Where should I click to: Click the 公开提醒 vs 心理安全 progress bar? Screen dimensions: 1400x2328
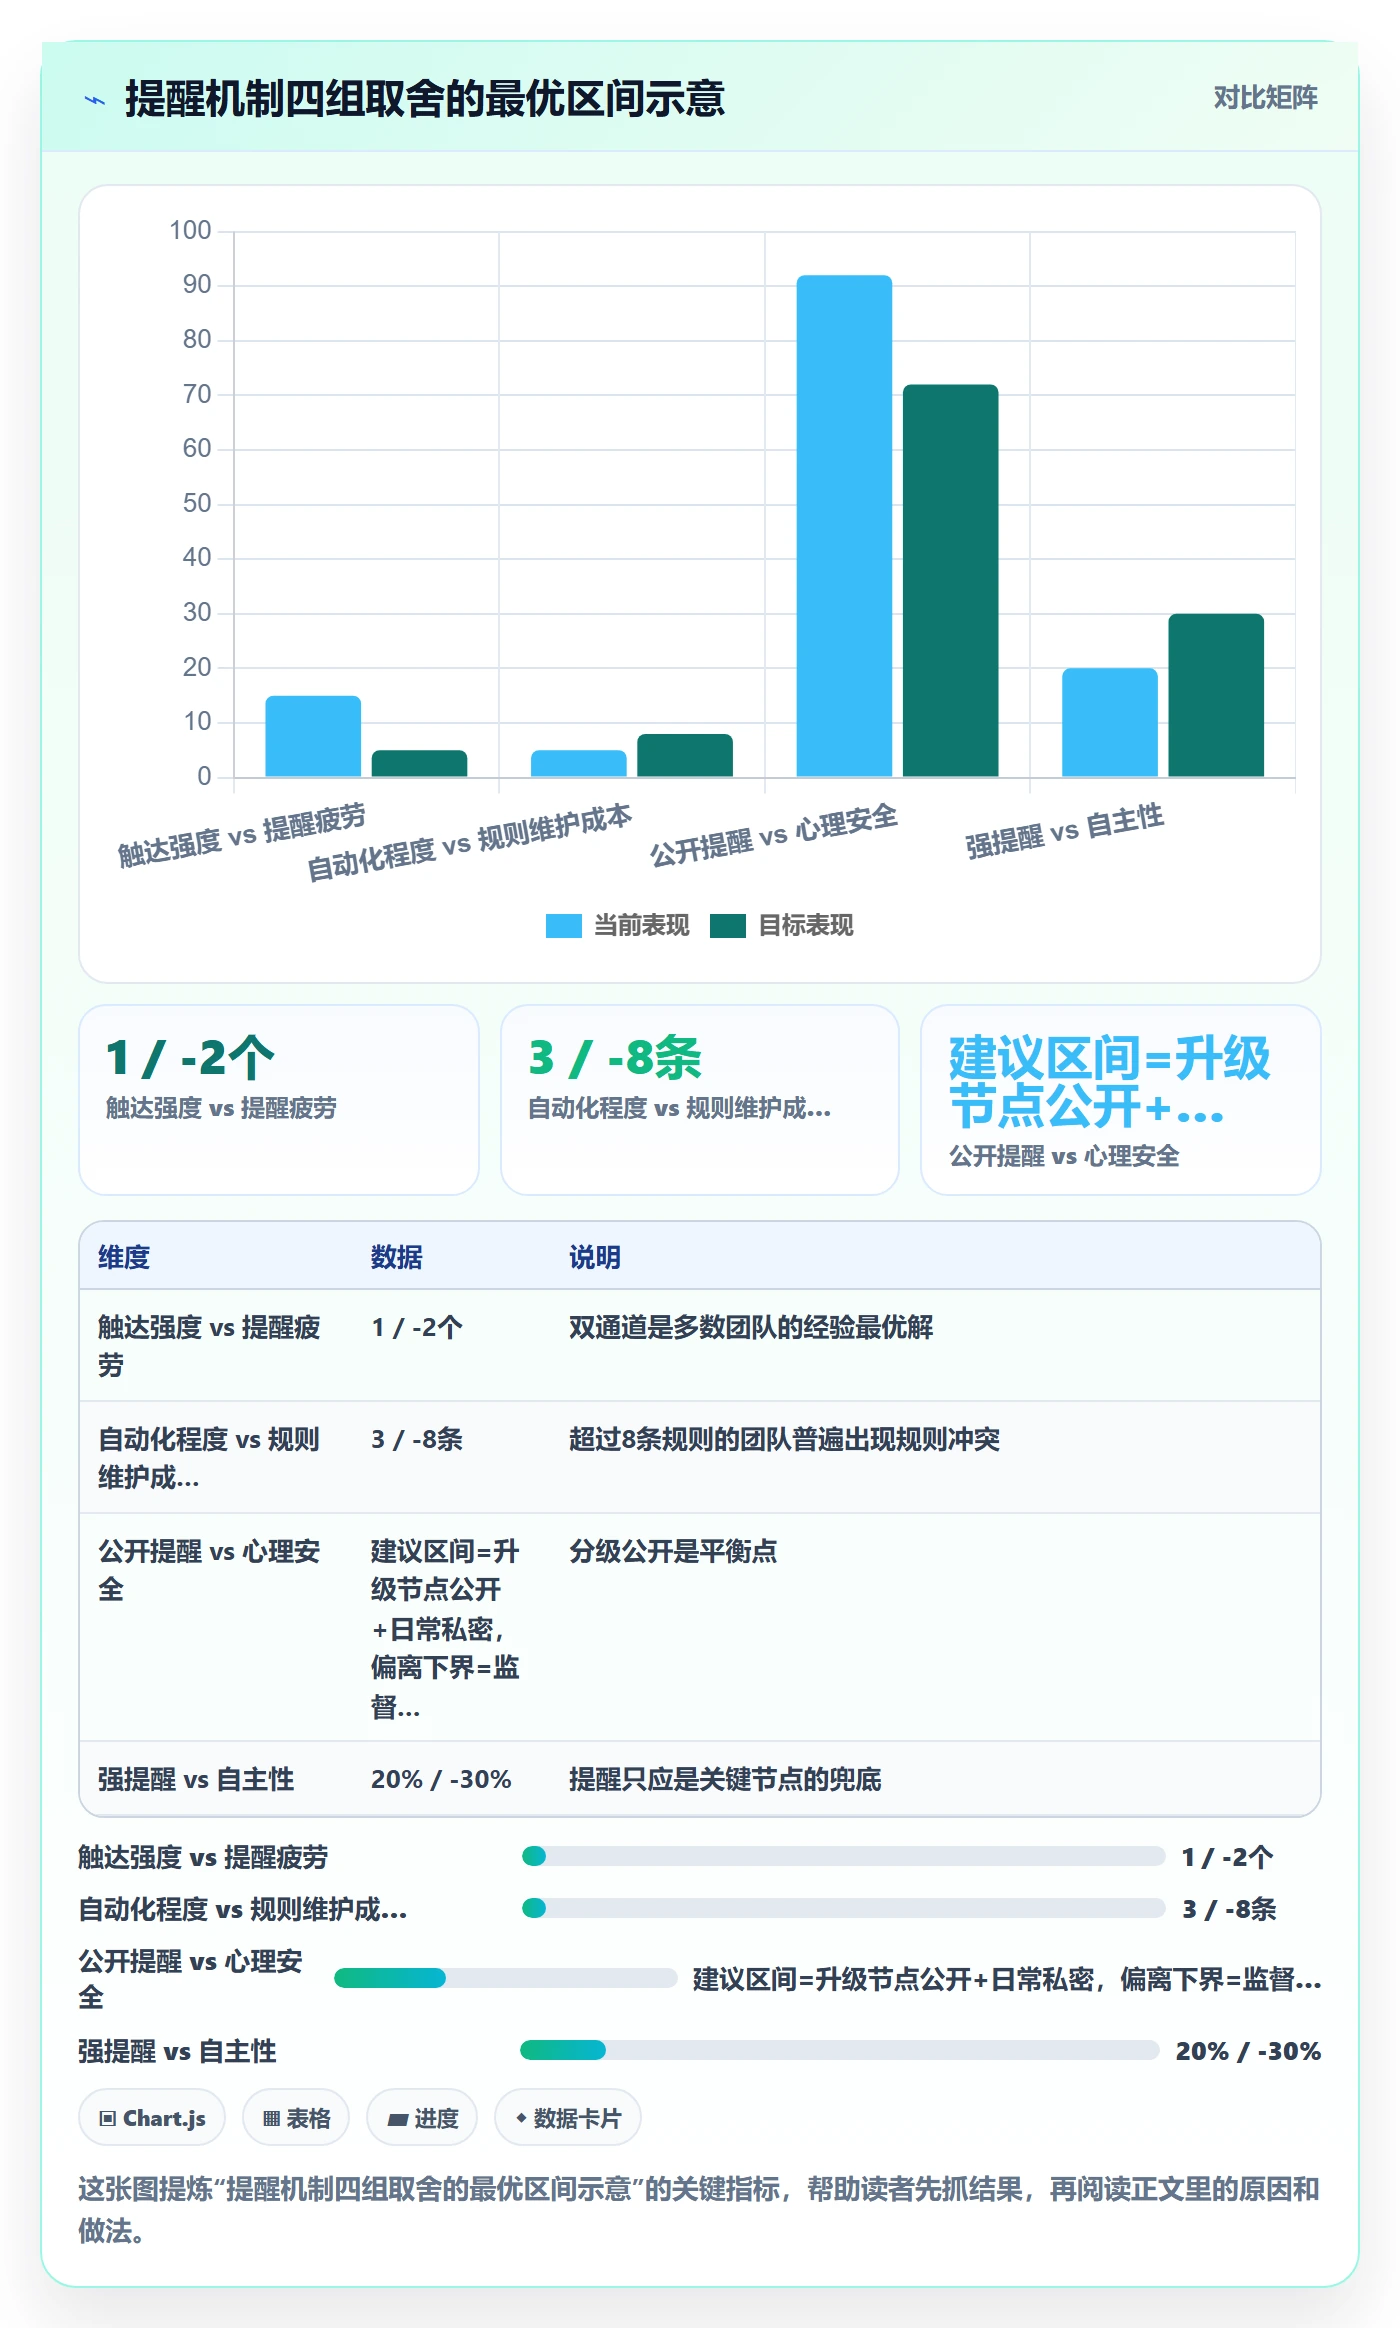(505, 1978)
